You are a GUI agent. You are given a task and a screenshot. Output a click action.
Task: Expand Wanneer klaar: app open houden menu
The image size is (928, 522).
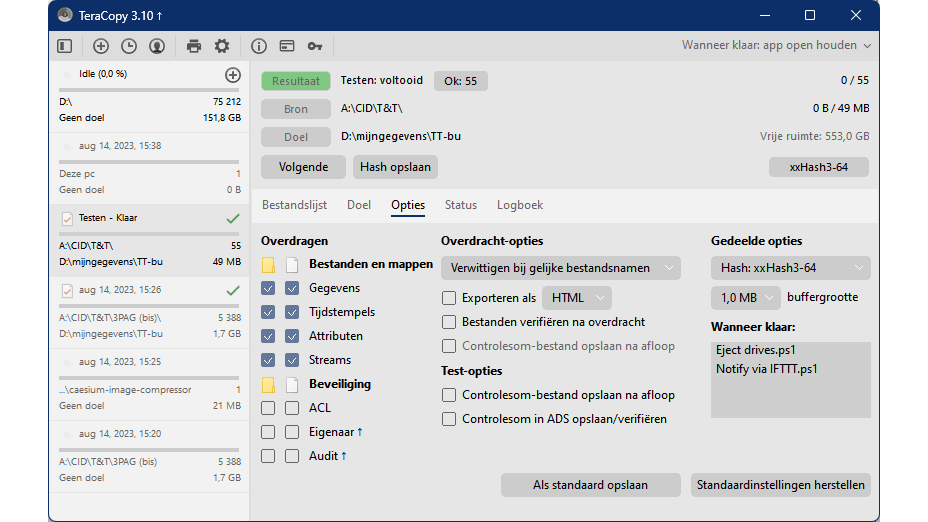776,46
